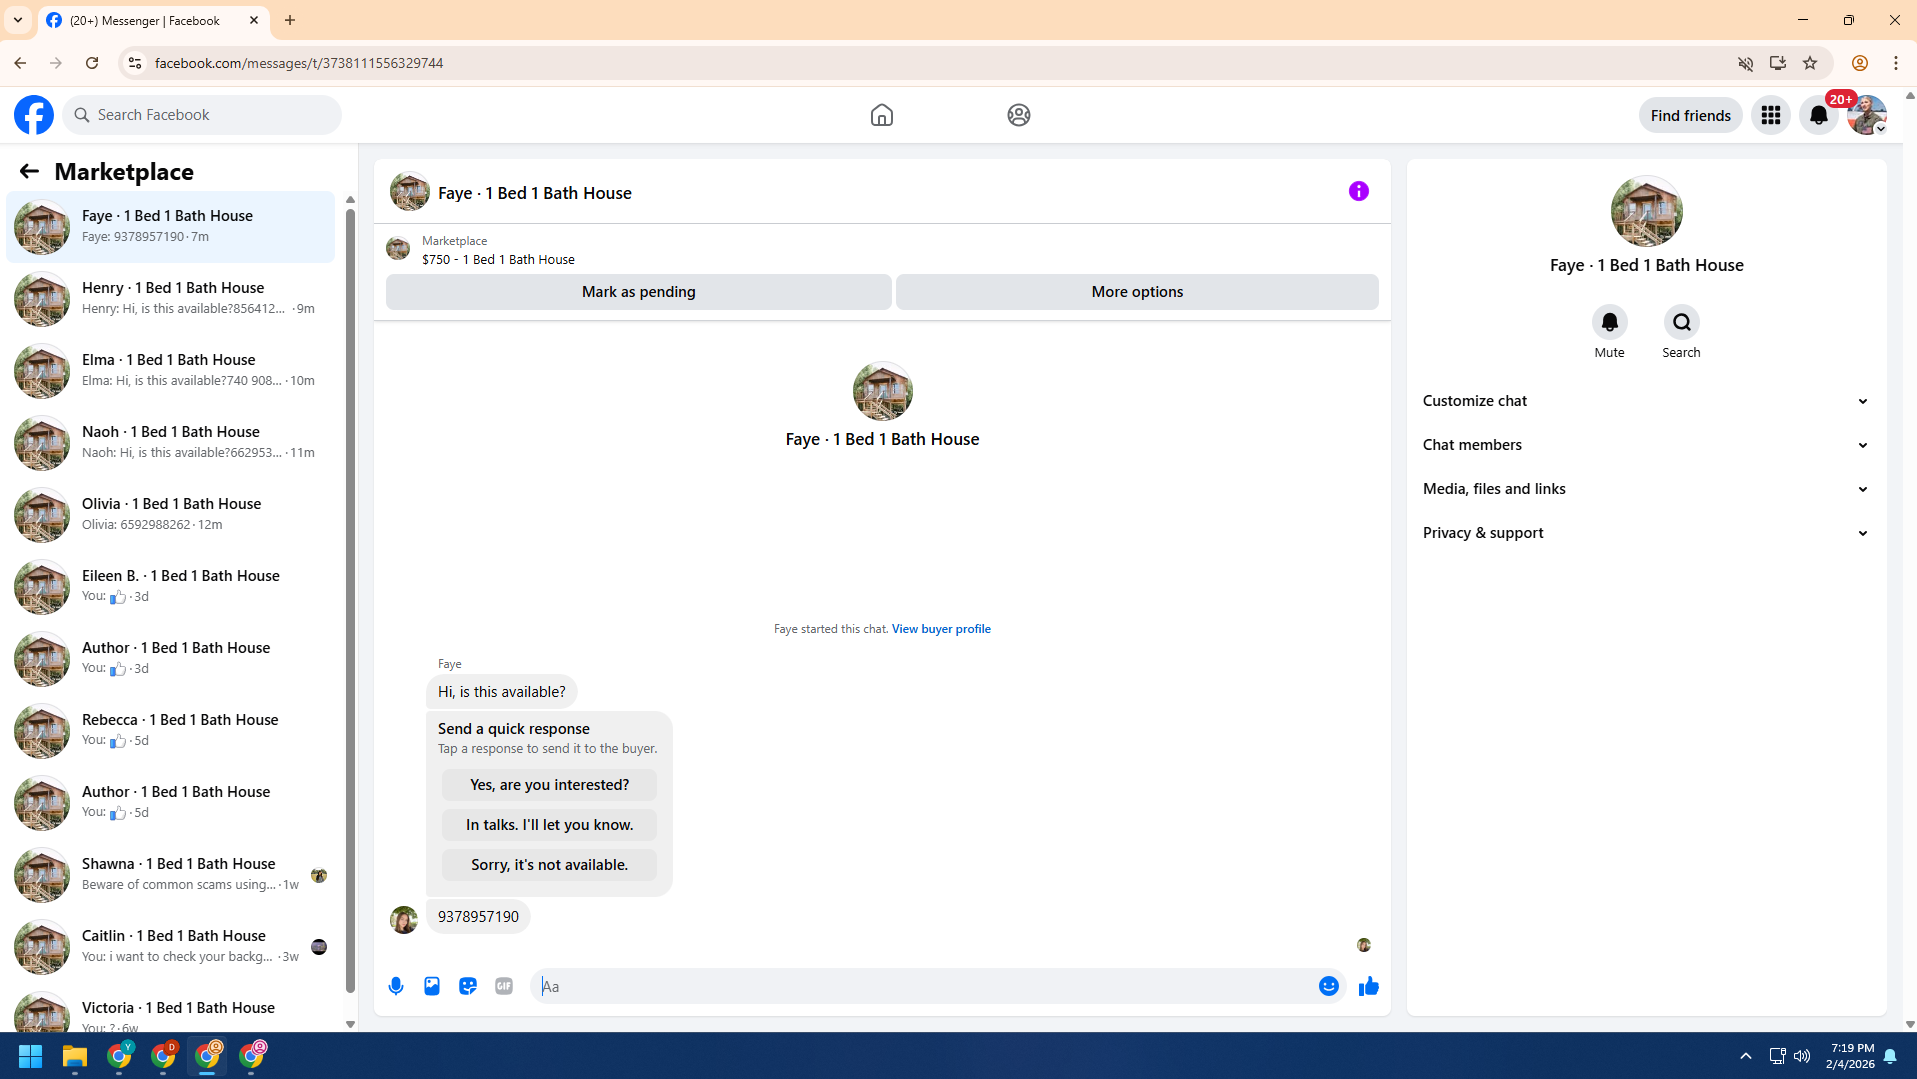
Task: Expand Chat members section
Action: pyautogui.click(x=1646, y=445)
